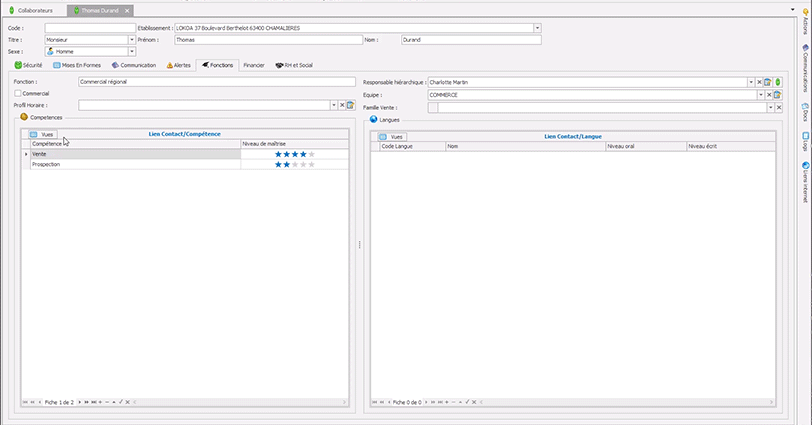812x425 pixels.
Task: Clear the Profil Horaire field with X icon
Action: 342,105
